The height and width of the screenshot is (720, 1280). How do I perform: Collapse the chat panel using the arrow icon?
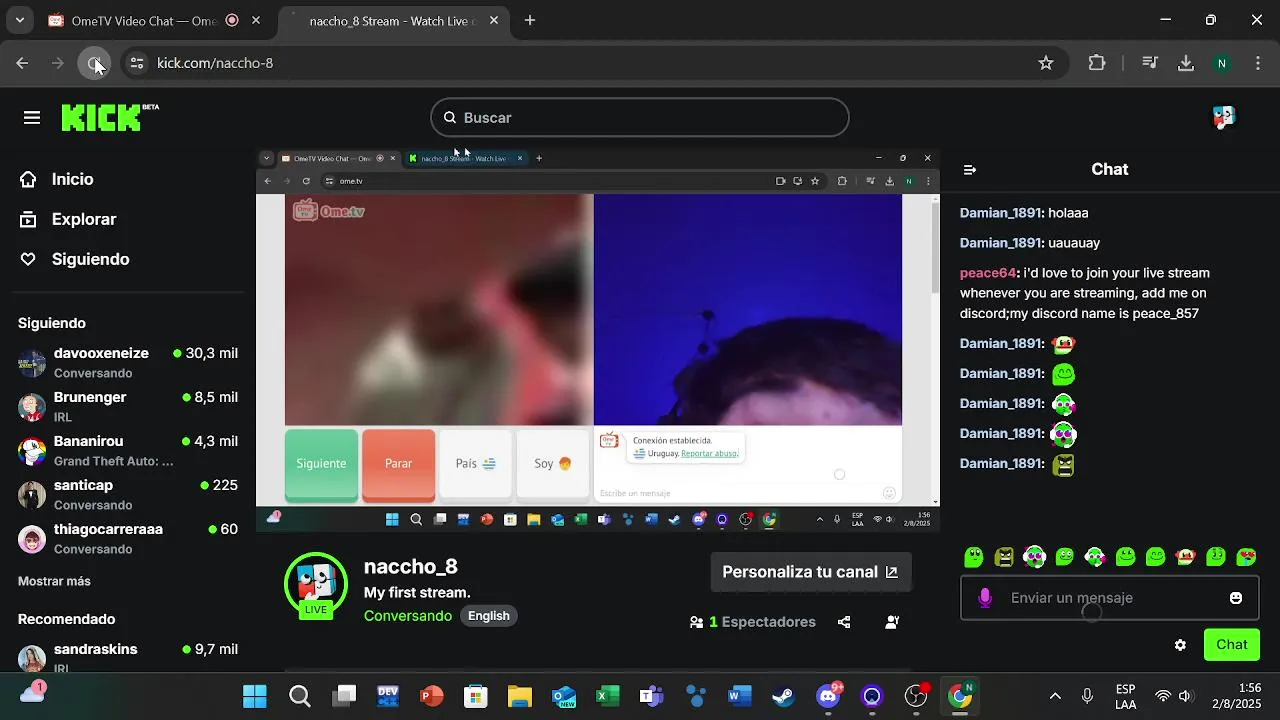(x=969, y=170)
